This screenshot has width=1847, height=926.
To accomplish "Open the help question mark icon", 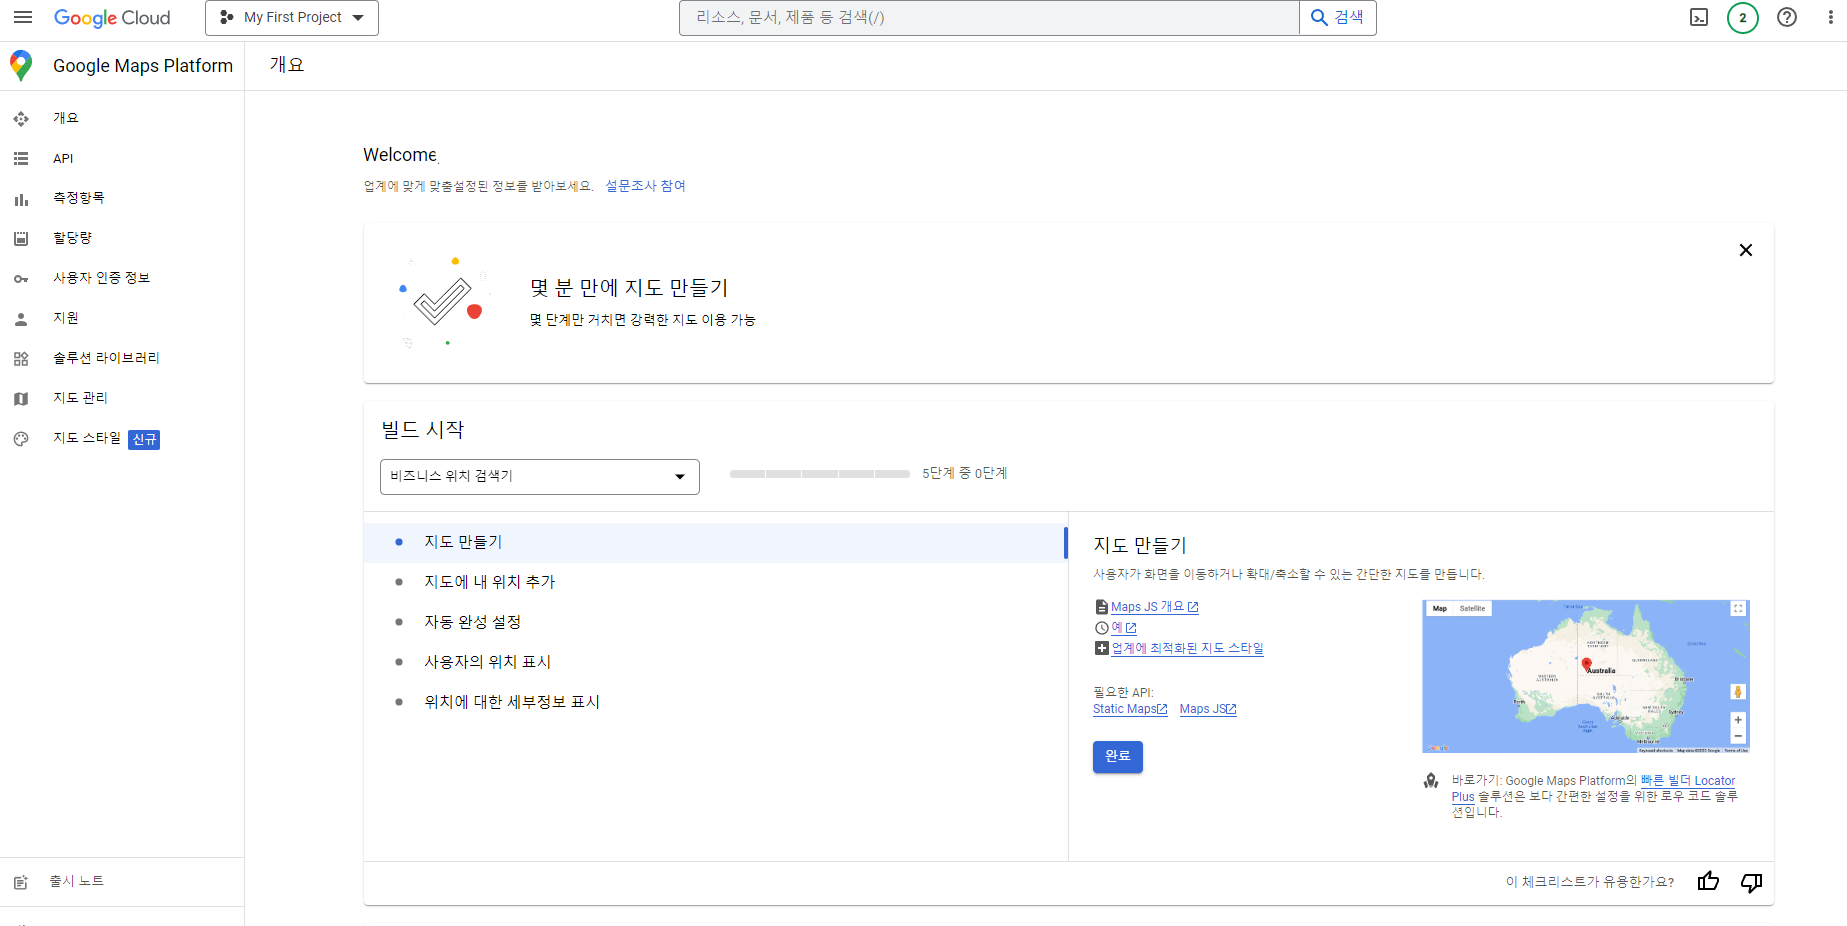I will click(x=1787, y=17).
